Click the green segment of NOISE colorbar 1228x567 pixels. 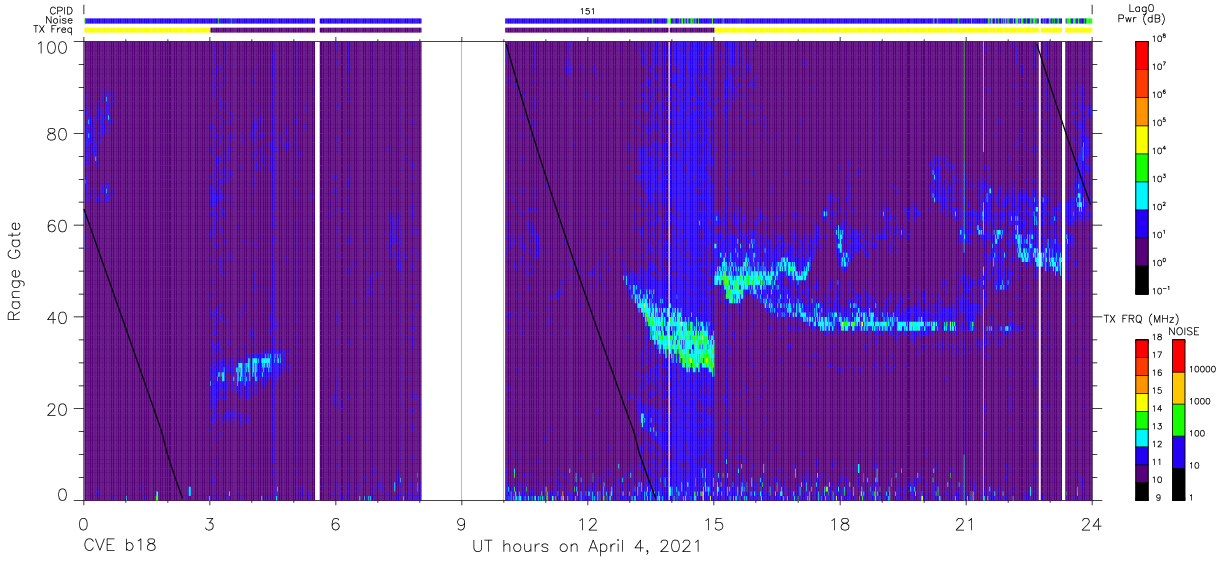(x=1178, y=419)
